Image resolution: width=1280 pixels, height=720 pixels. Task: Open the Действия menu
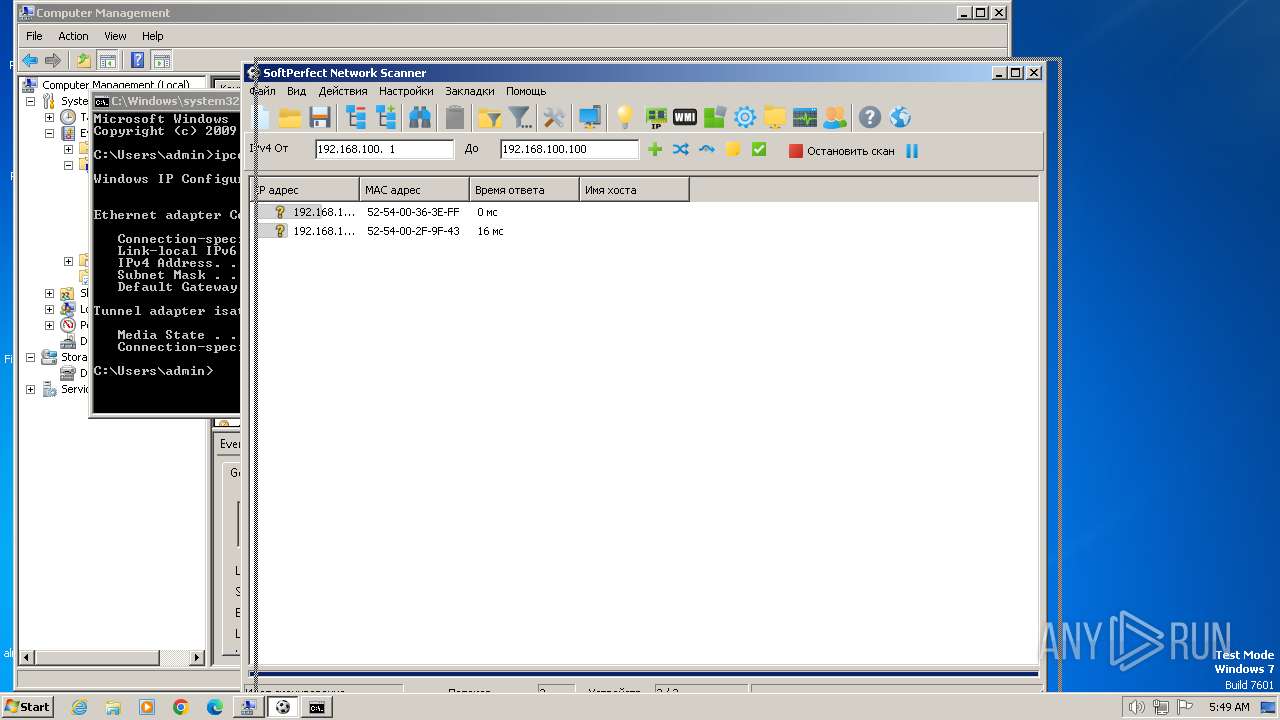pos(343,91)
